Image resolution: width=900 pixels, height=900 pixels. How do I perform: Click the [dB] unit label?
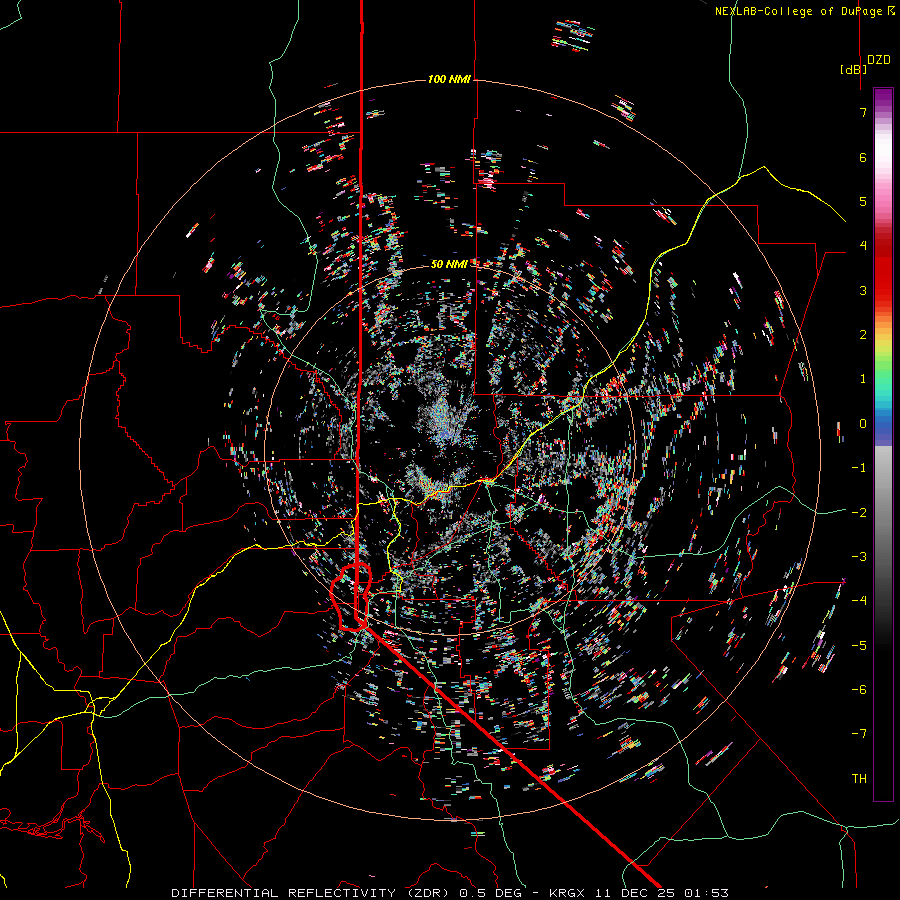click(x=853, y=69)
